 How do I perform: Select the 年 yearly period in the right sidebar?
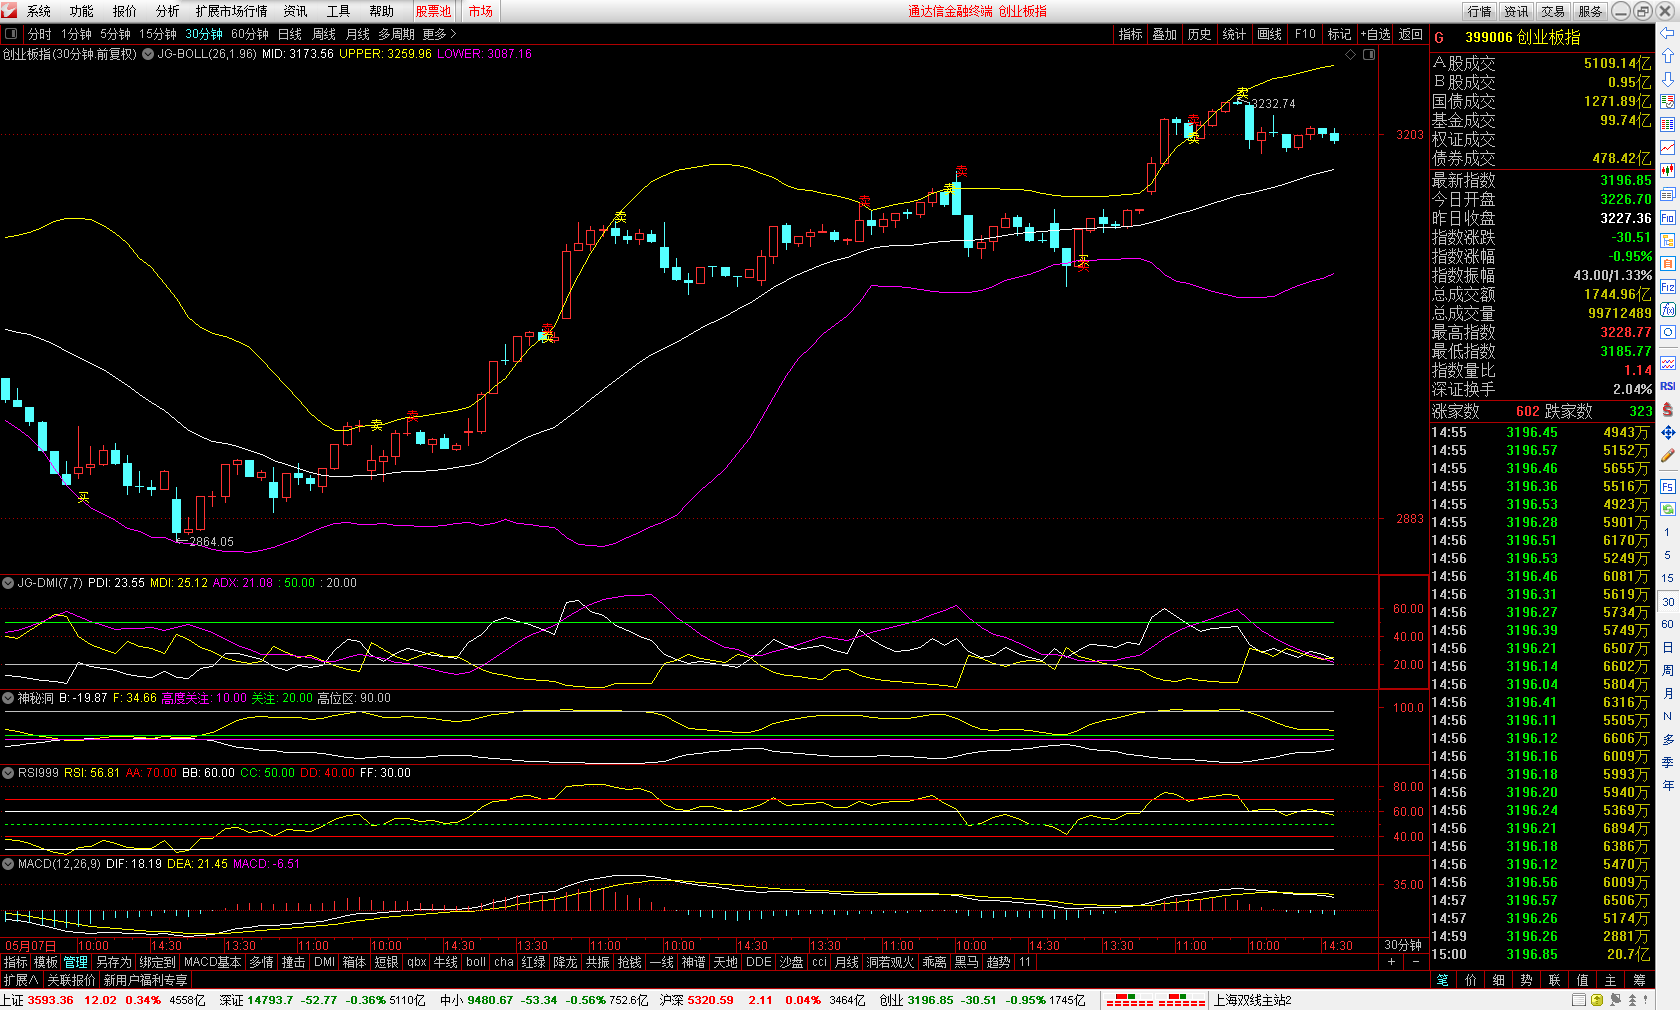tap(1667, 785)
